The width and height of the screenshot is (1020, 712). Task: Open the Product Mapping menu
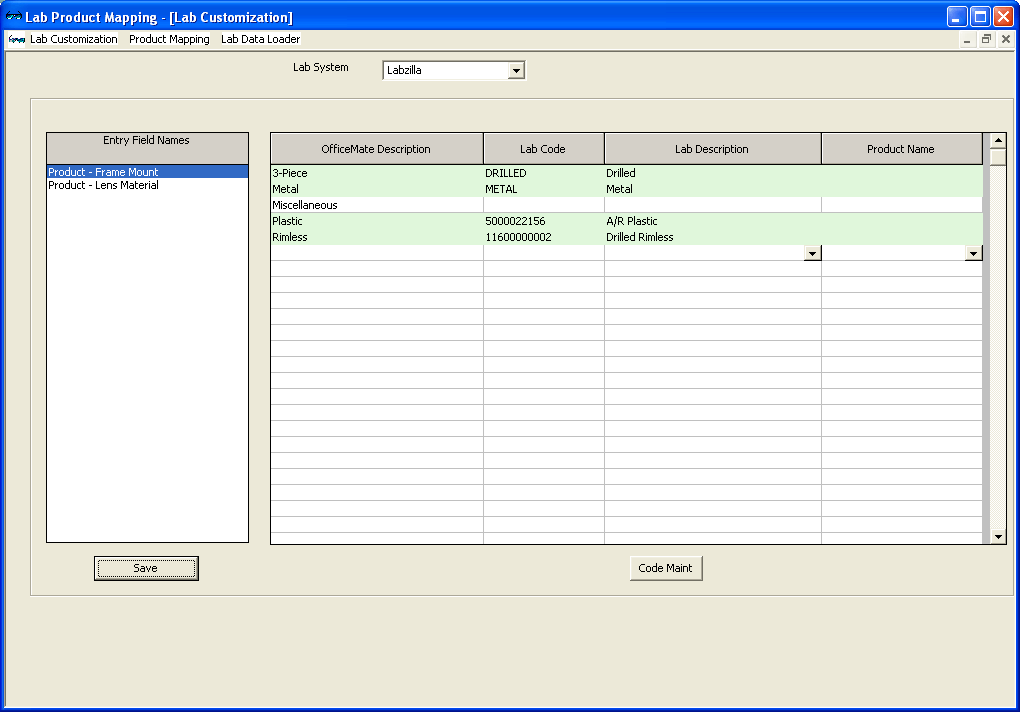pyautogui.click(x=169, y=39)
